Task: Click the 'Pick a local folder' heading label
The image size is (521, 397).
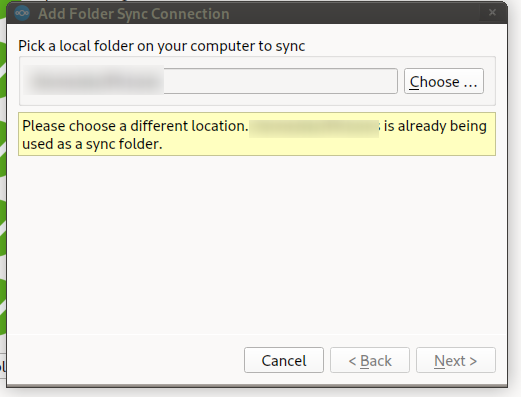Action: pyautogui.click(x=162, y=46)
